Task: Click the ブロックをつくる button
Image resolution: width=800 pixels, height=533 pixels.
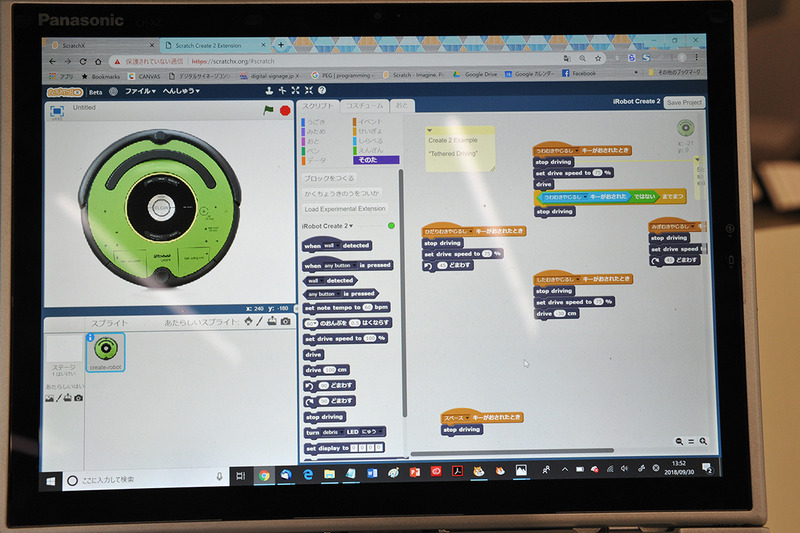Action: click(329, 179)
